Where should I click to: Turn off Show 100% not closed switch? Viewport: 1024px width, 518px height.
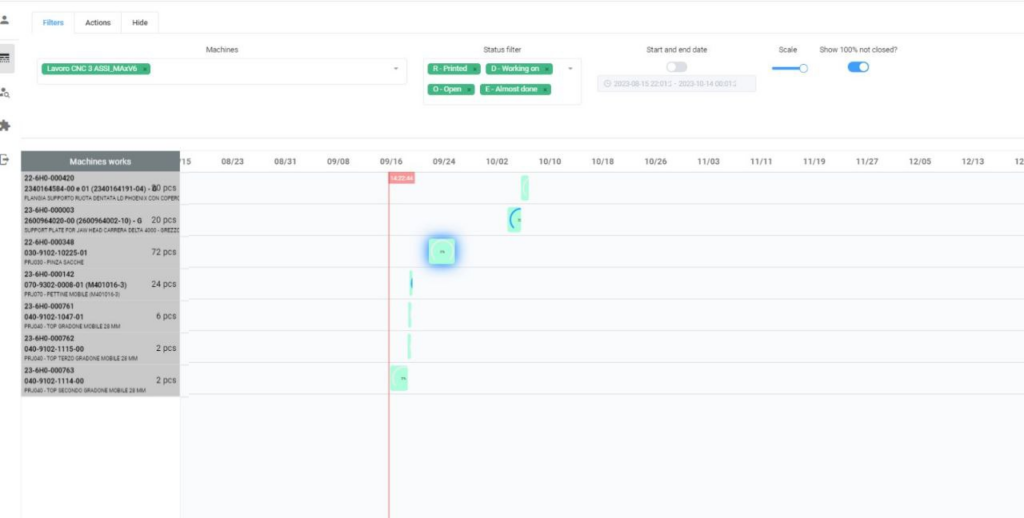[x=858, y=67]
